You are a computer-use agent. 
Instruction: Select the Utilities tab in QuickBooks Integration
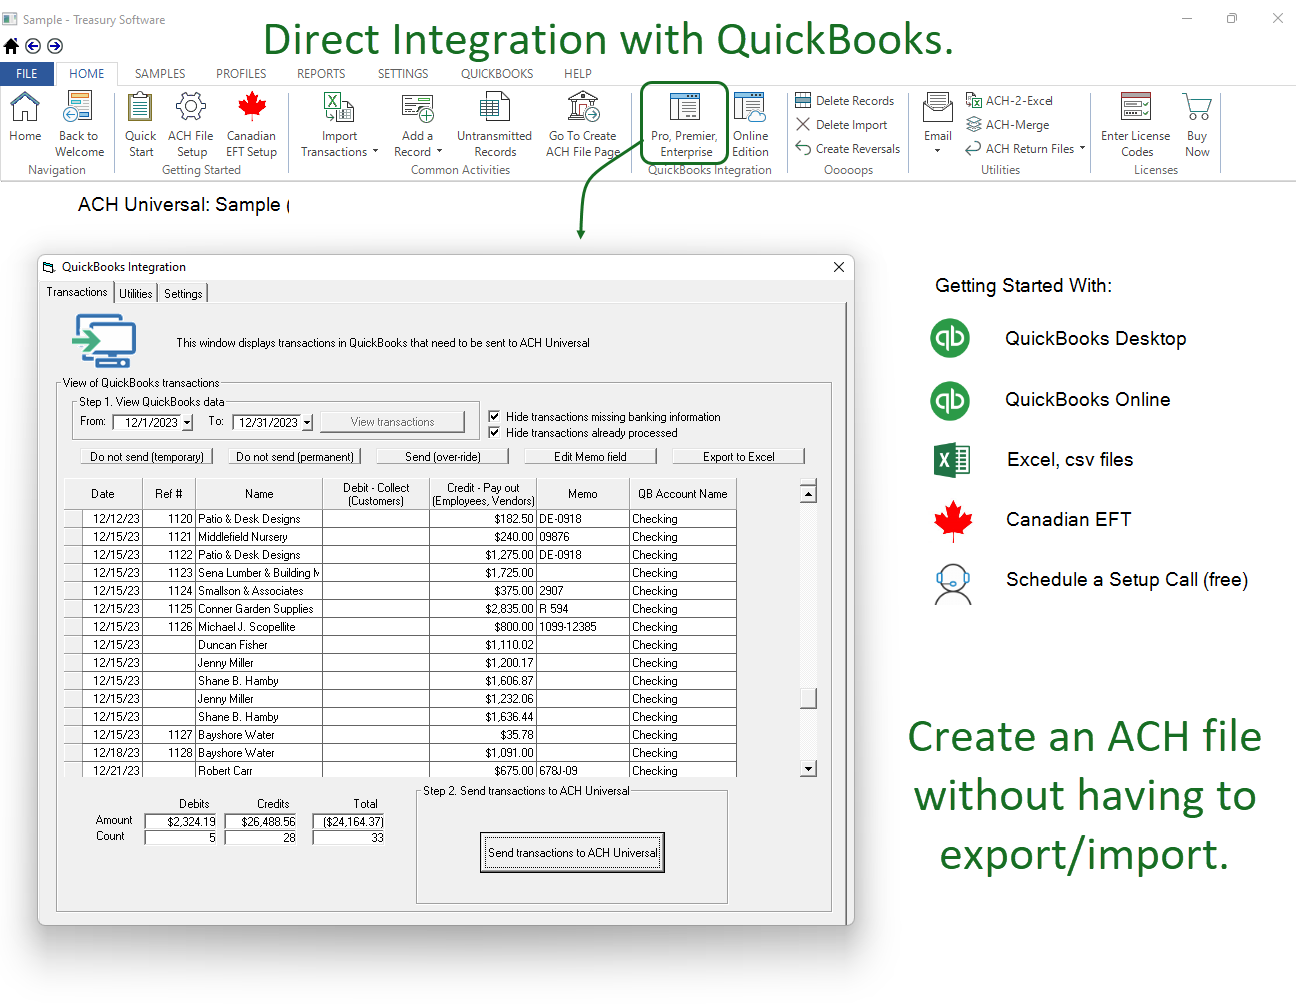(x=136, y=293)
